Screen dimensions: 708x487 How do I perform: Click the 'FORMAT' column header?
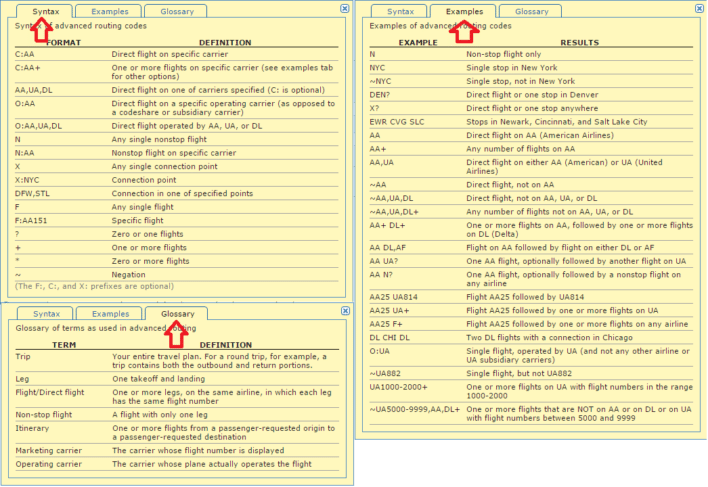click(63, 42)
